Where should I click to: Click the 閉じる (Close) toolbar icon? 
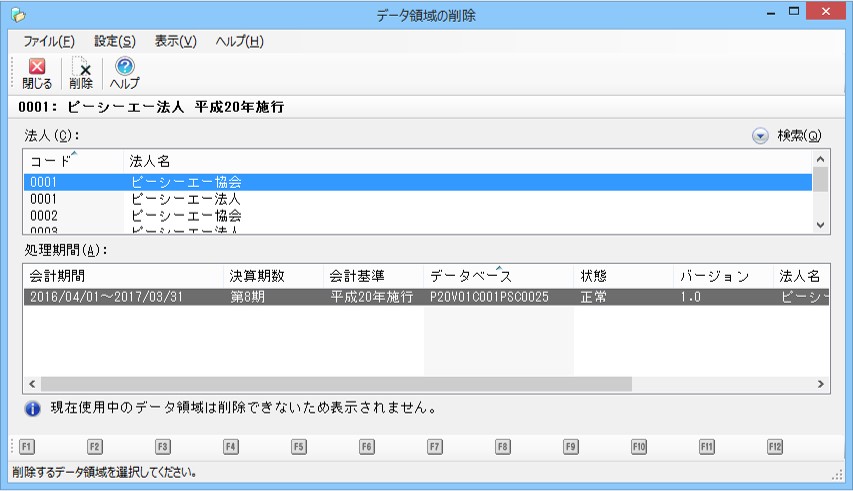[37, 73]
